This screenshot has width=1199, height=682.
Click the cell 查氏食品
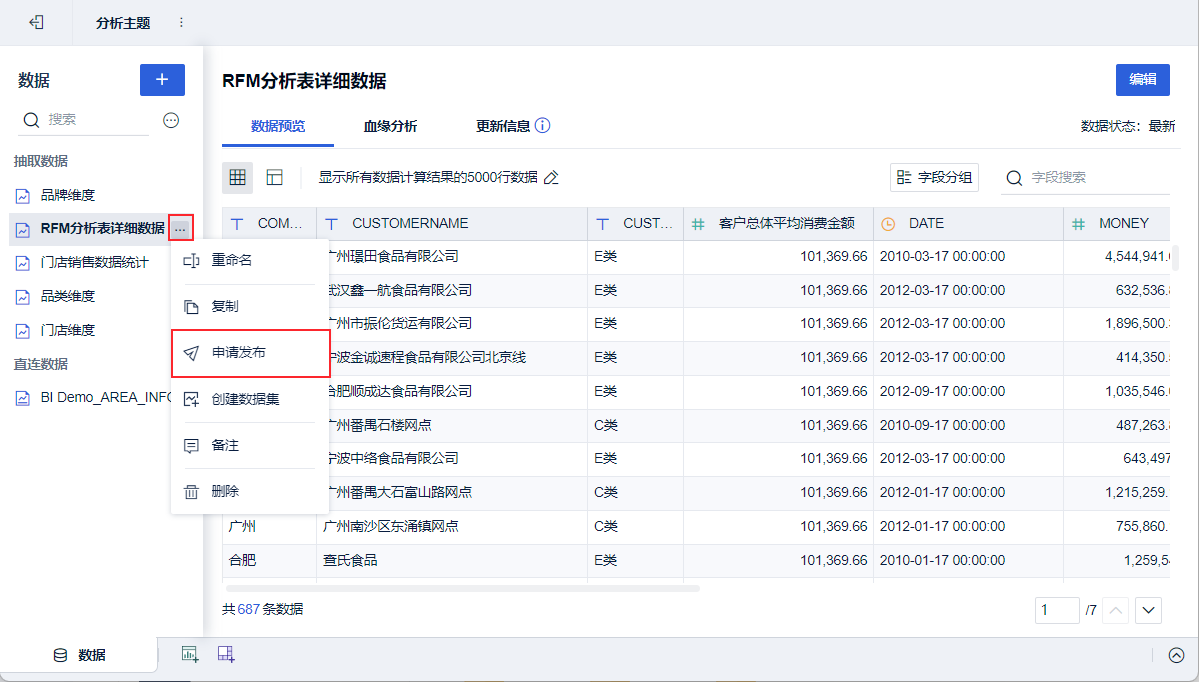point(452,560)
